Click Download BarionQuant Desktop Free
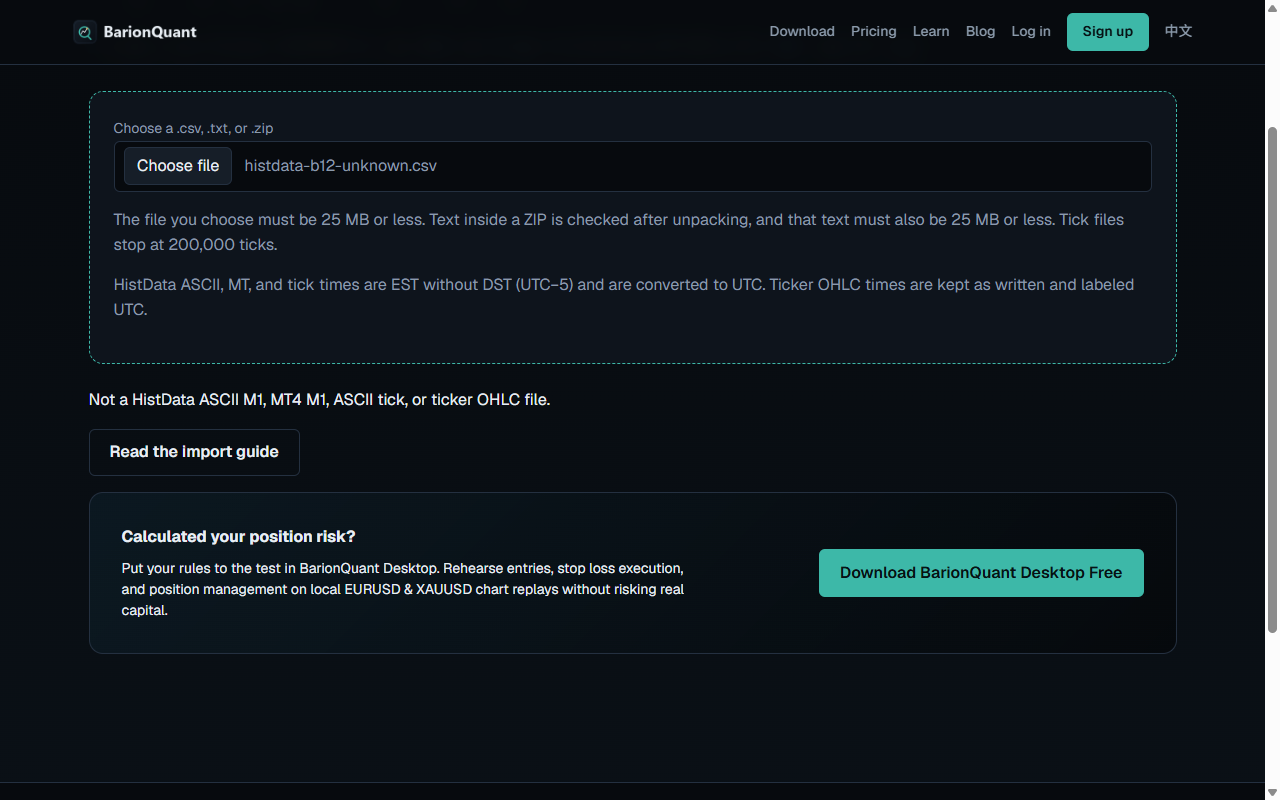 pos(981,573)
